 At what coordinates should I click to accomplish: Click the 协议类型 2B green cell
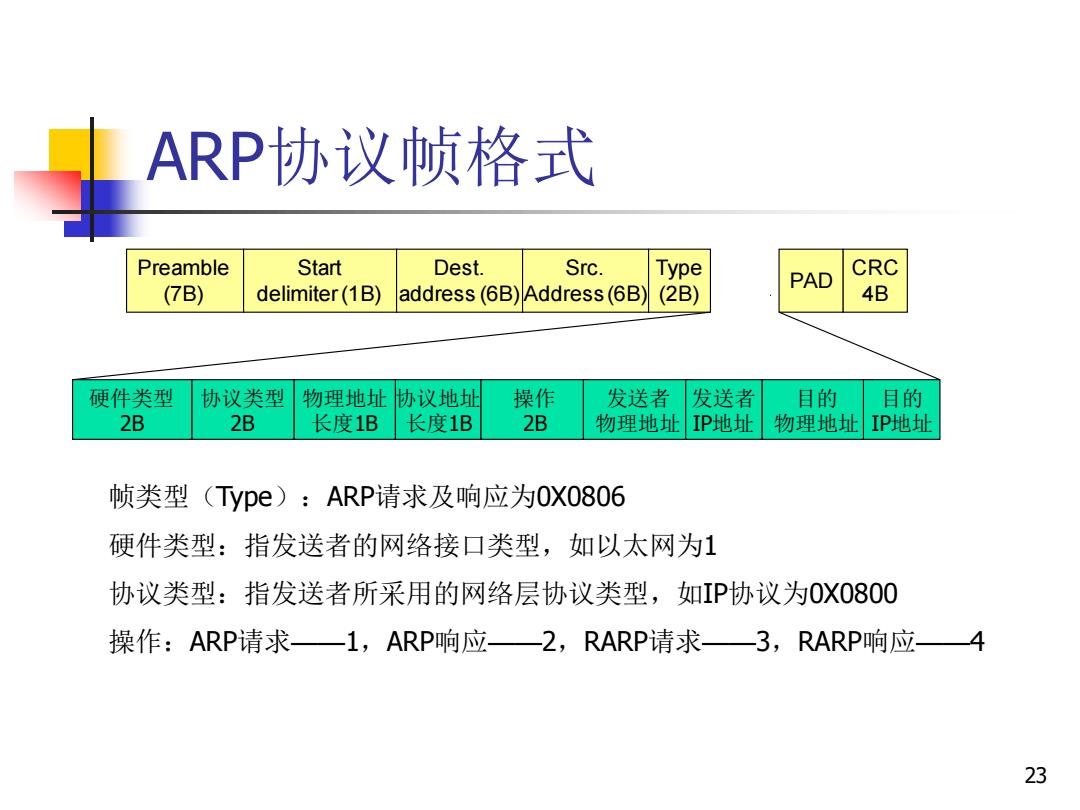[x=243, y=410]
